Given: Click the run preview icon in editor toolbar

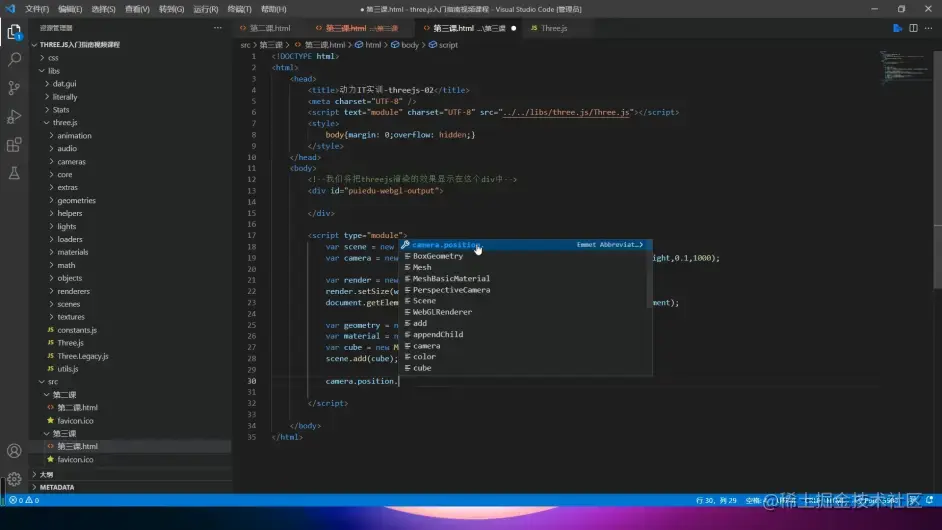Looking at the screenshot, I should tap(898, 28).
